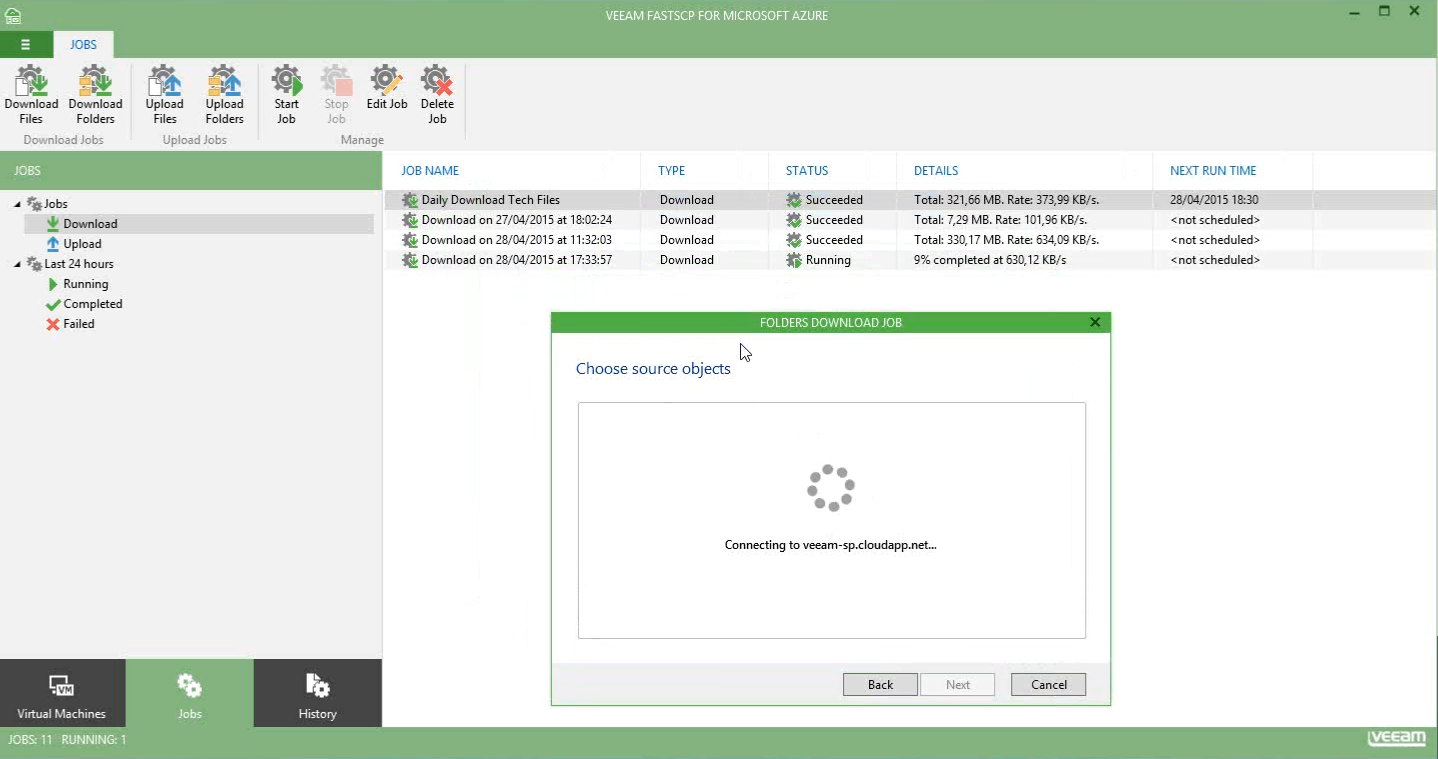The image size is (1438, 759).
Task: Sort by TYPE column header
Action: [x=672, y=171]
